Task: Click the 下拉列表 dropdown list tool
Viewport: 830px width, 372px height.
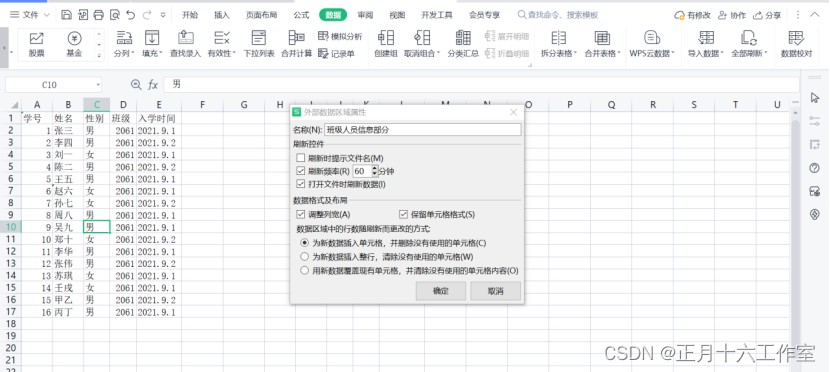Action: [259, 44]
